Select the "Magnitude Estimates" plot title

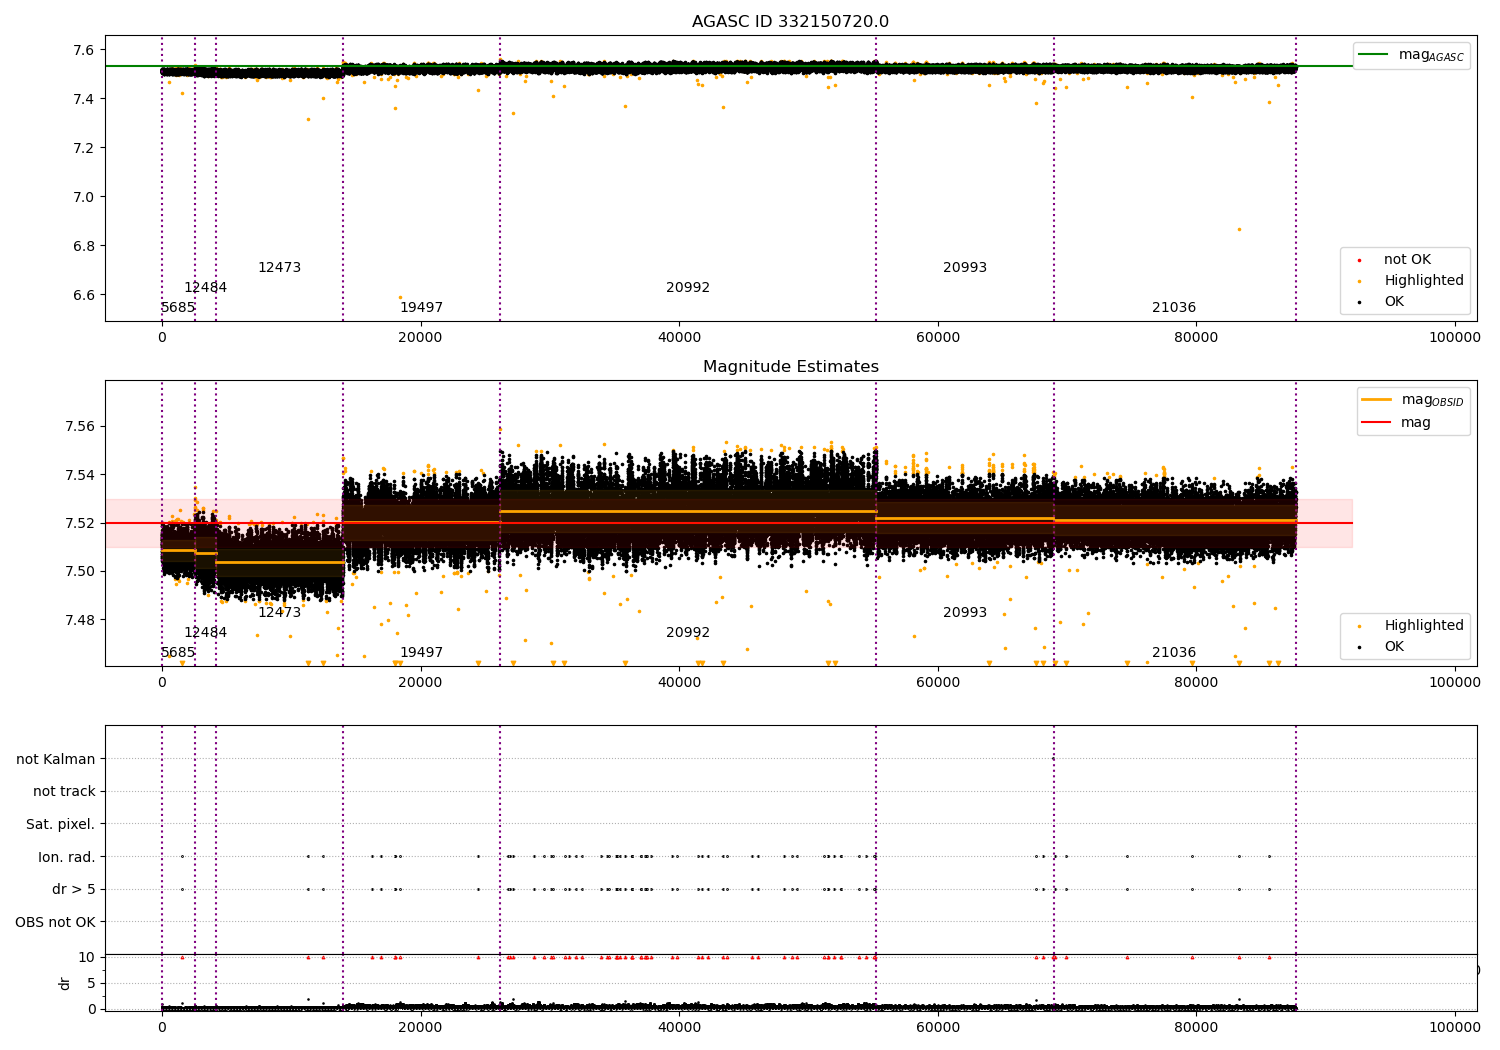(x=791, y=367)
